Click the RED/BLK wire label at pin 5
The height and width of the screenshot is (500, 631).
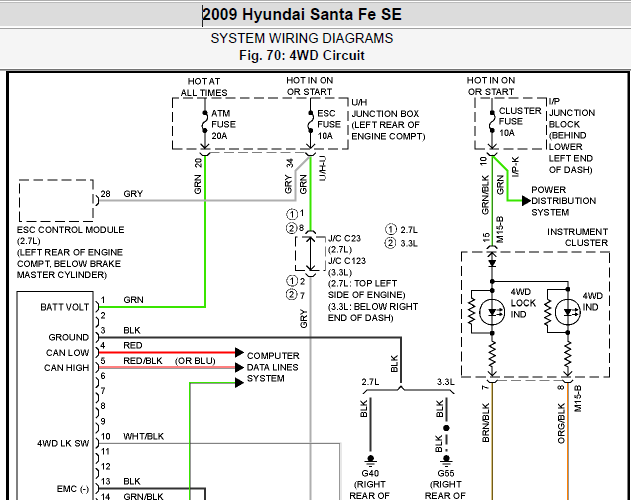143,361
